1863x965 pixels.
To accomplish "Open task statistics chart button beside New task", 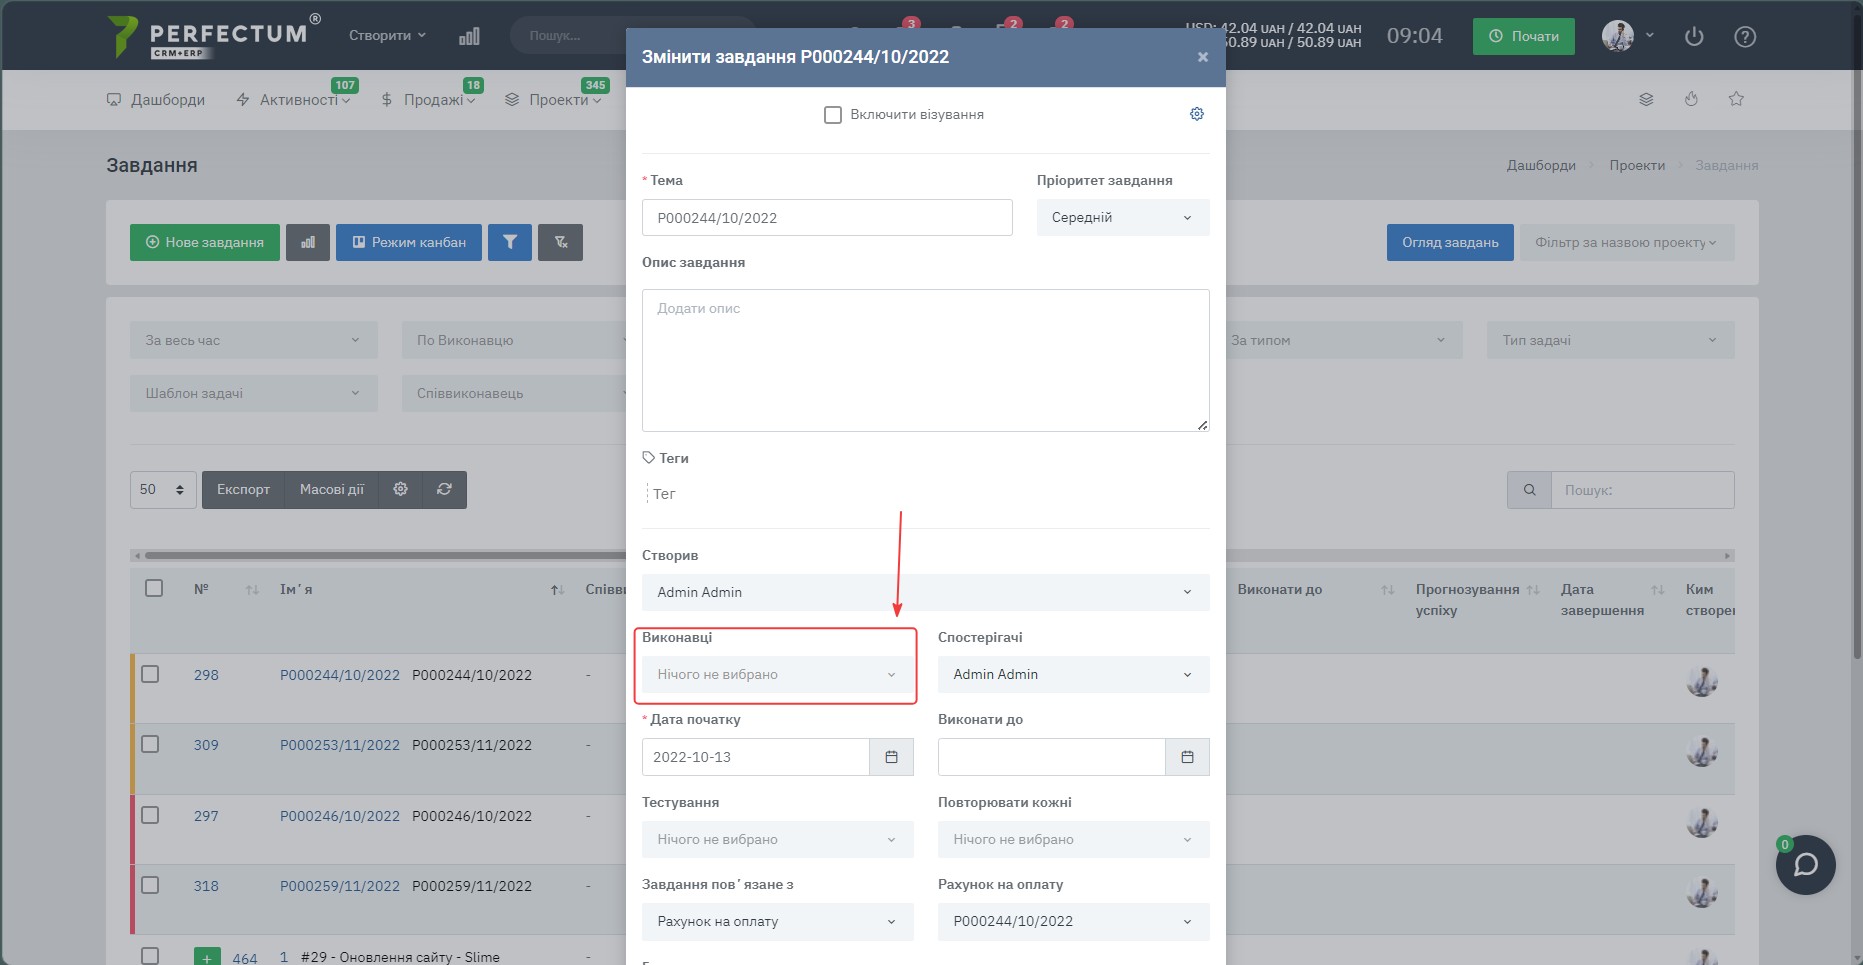I will click(x=308, y=242).
